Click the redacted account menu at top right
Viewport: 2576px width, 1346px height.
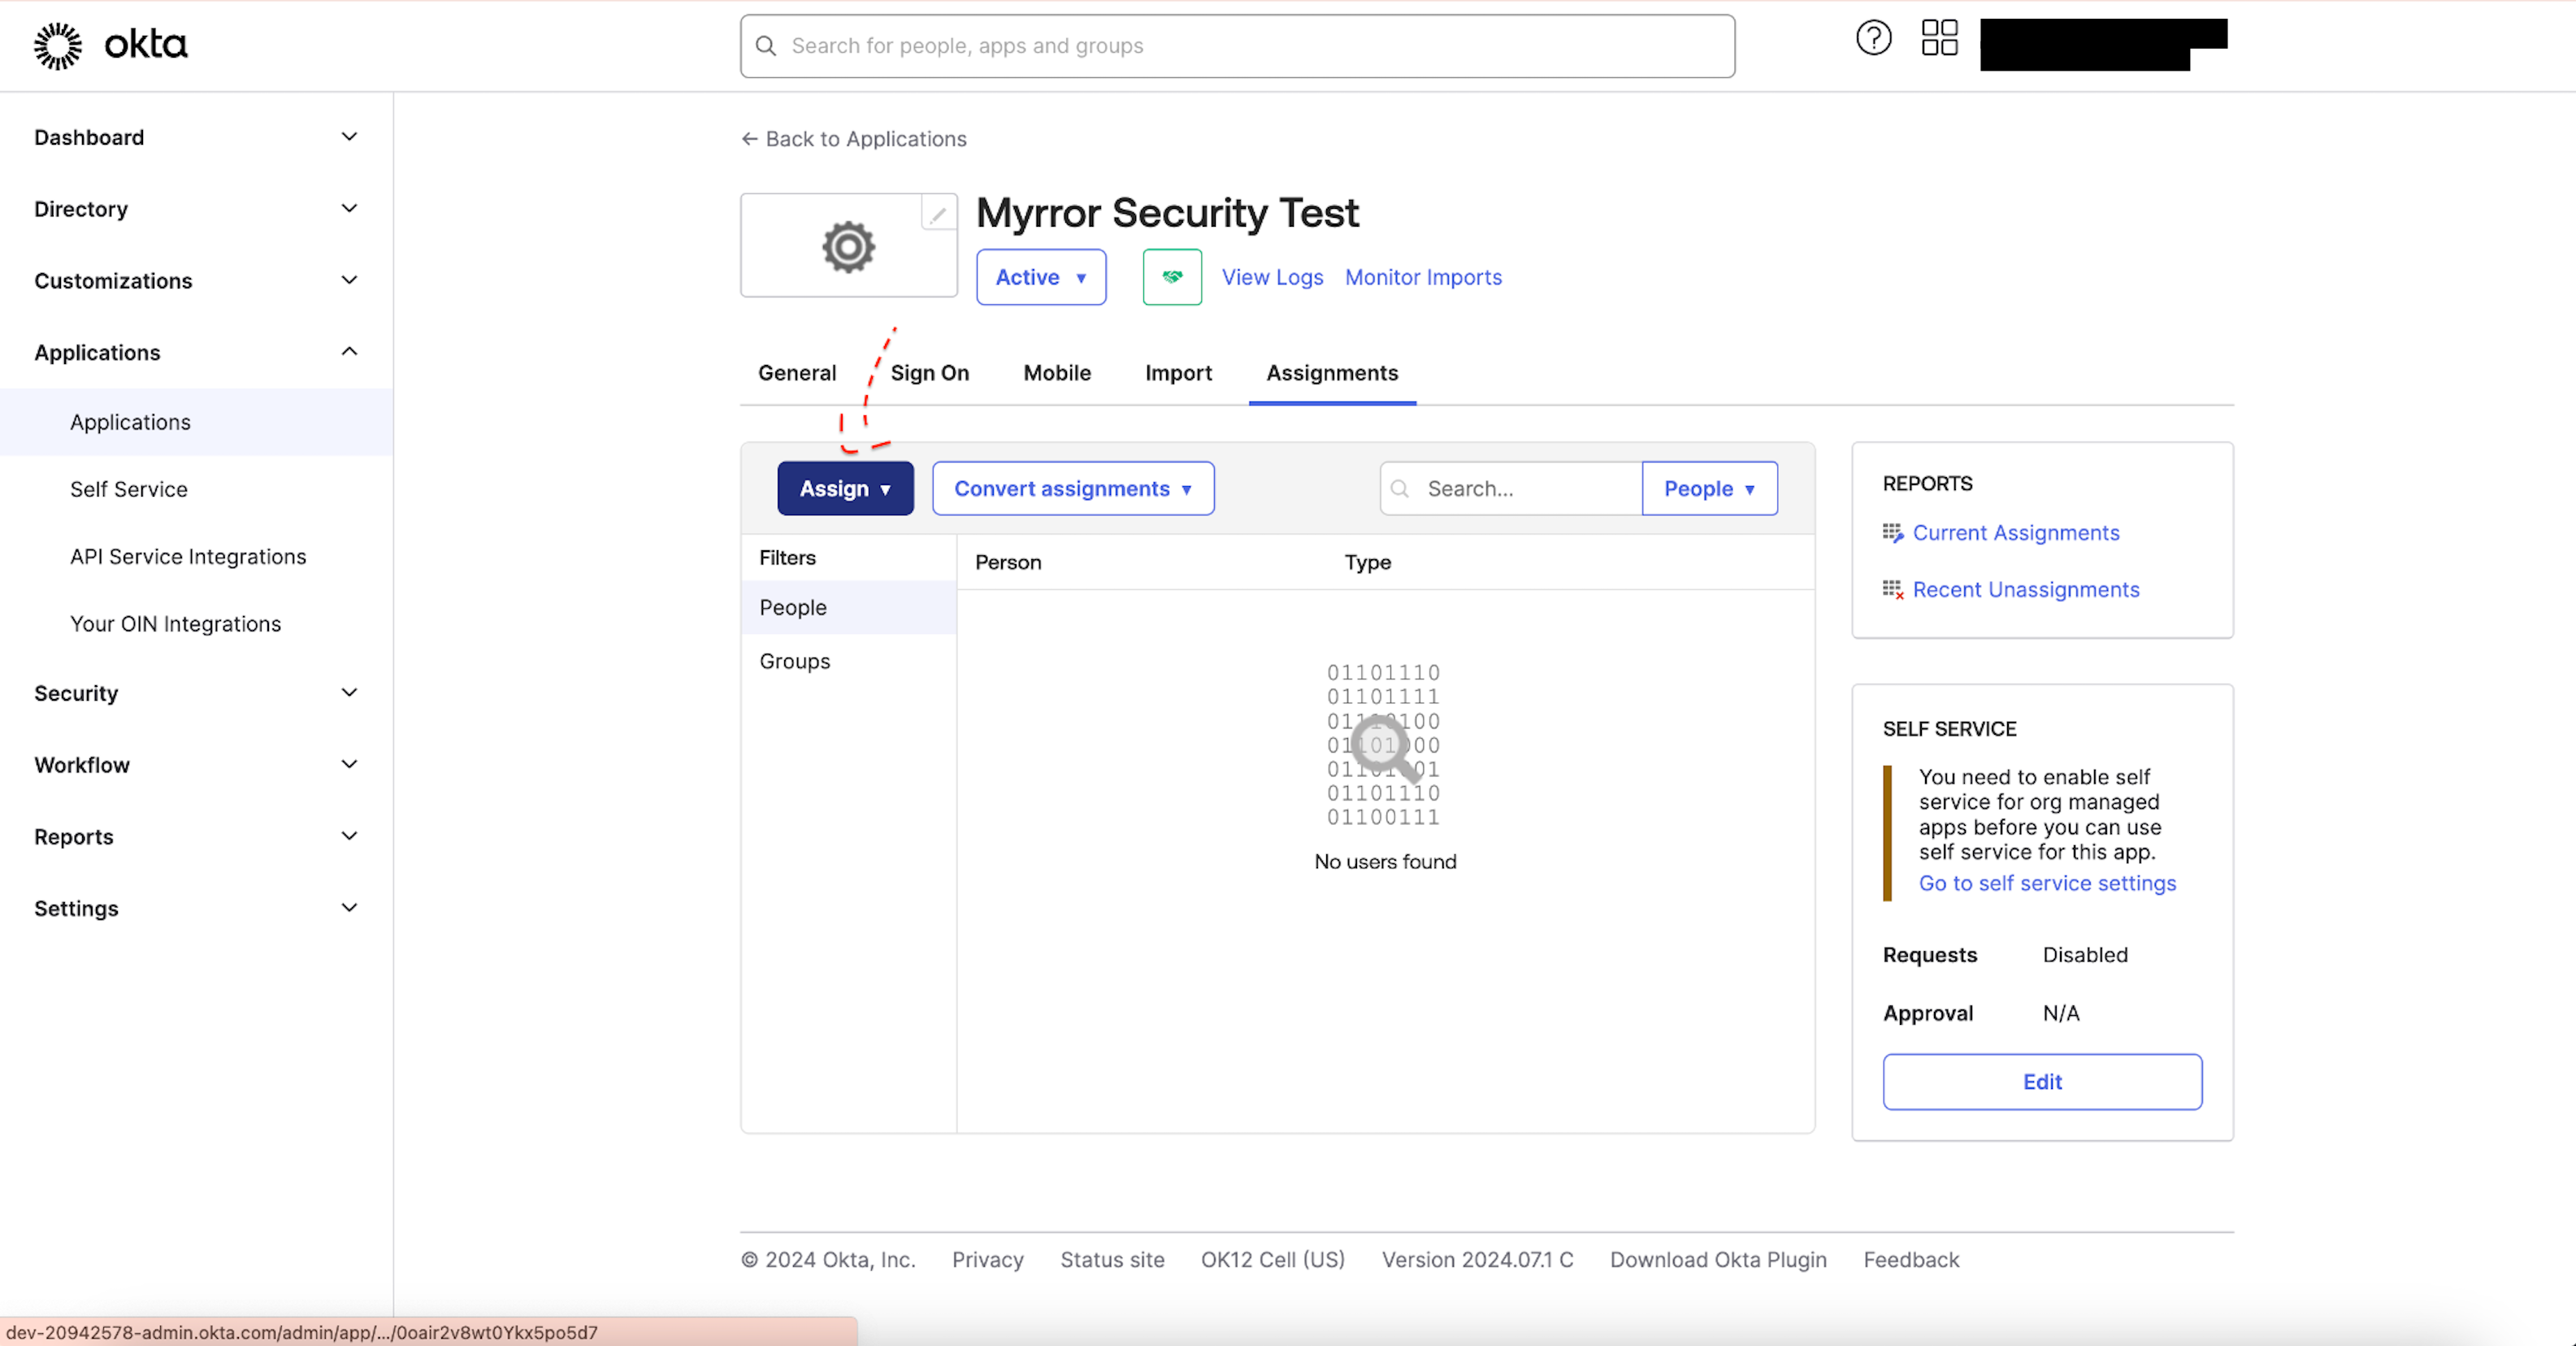2103,44
